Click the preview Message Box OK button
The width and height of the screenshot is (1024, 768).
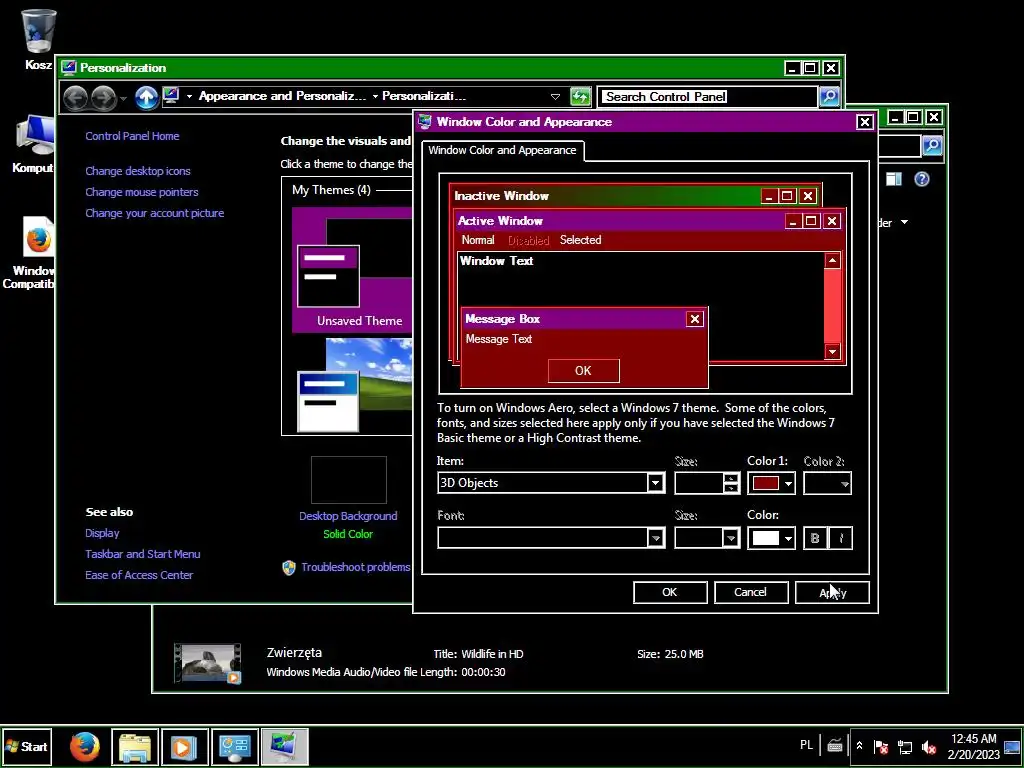(x=583, y=371)
